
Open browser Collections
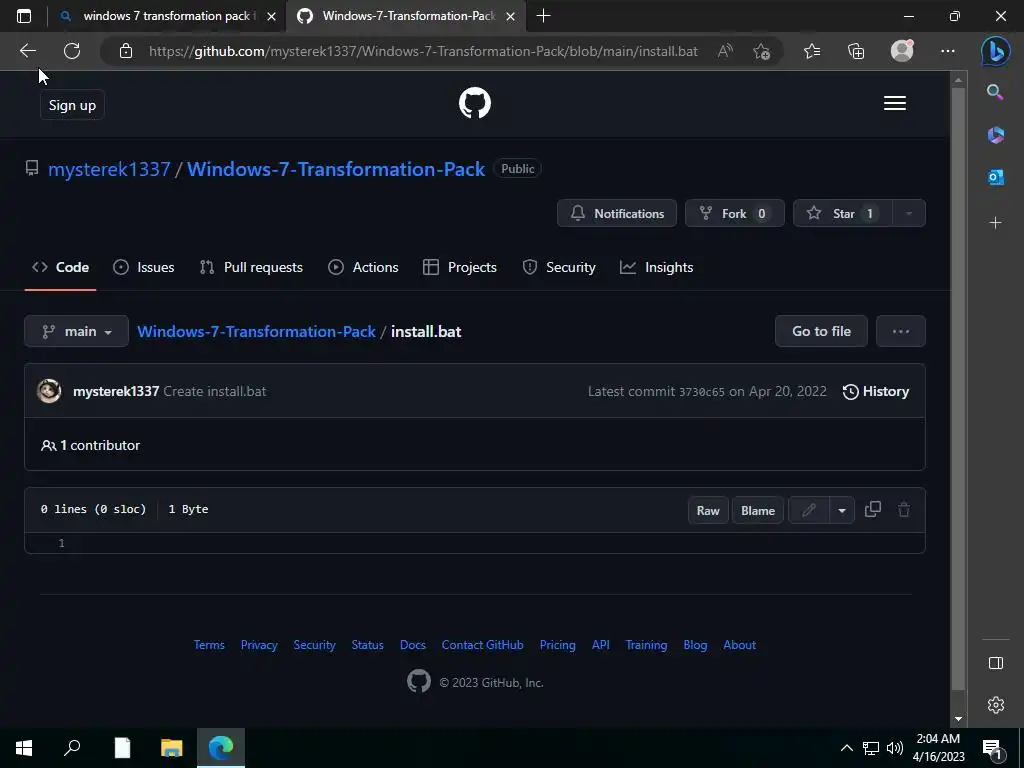click(856, 51)
